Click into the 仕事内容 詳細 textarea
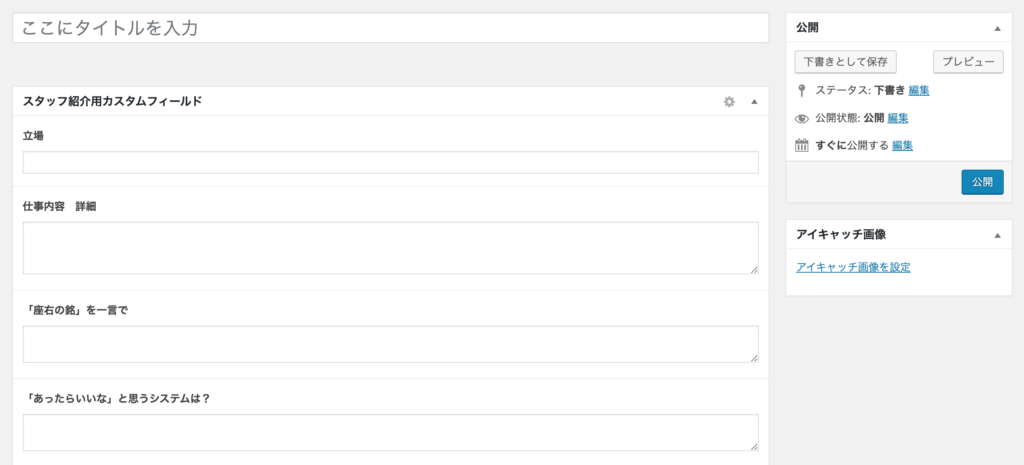The width and height of the screenshot is (1024, 465). [x=391, y=248]
